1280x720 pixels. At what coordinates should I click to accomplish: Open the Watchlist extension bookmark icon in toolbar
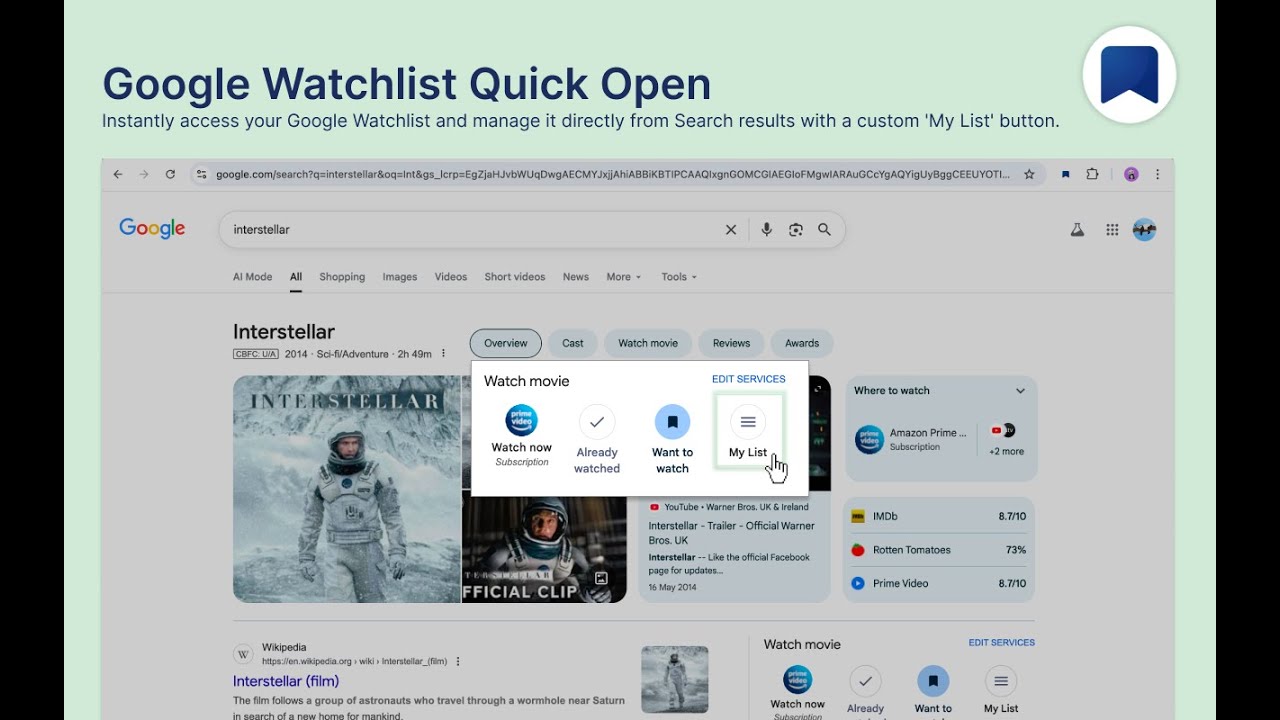tap(1066, 174)
